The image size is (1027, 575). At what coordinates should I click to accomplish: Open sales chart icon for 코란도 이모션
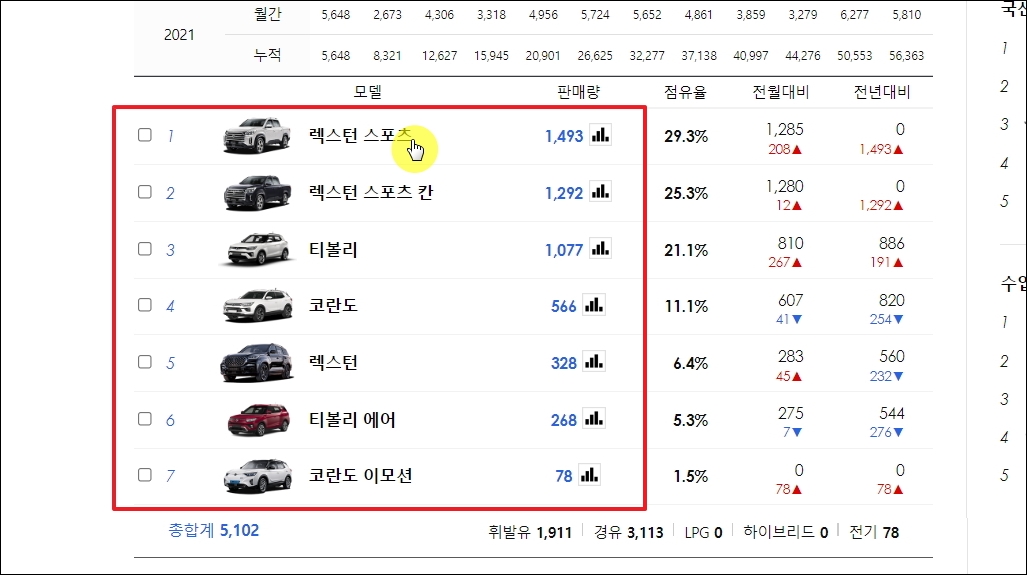[x=589, y=475]
